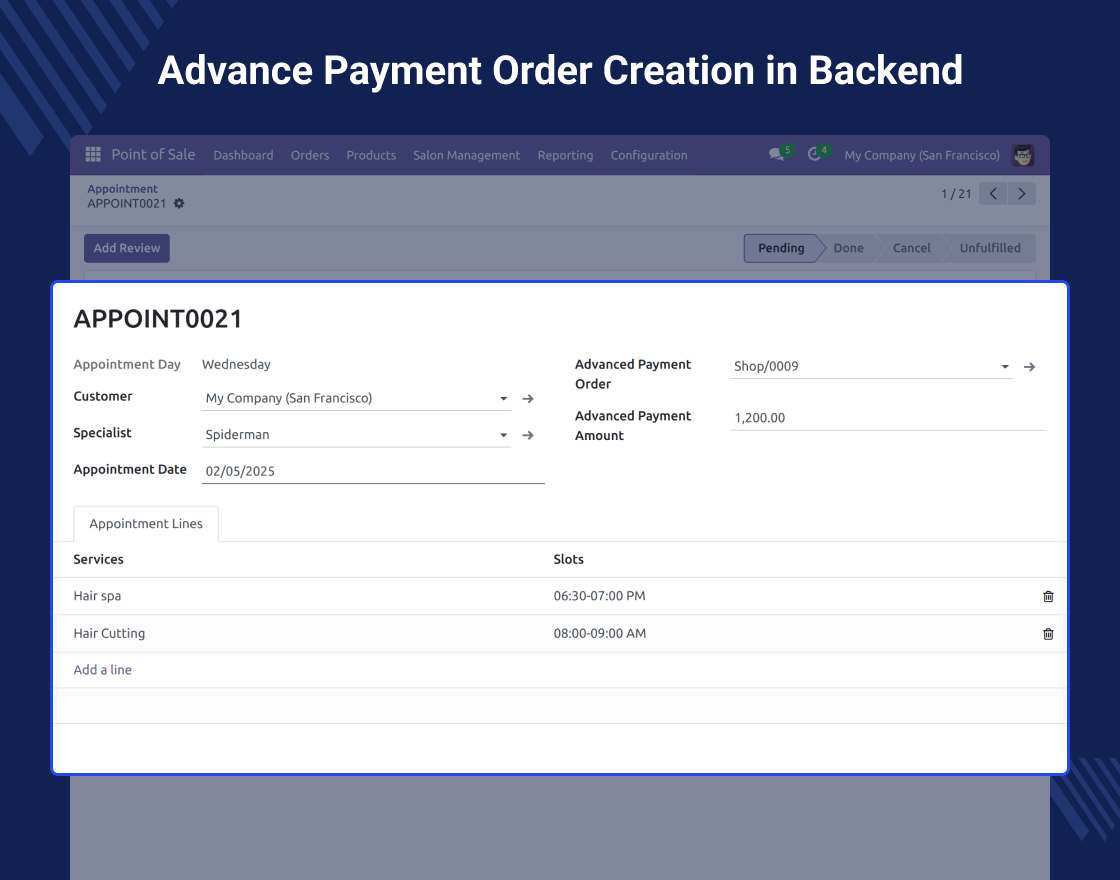
Task: Open Customer record via arrow link icon
Action: pos(528,399)
